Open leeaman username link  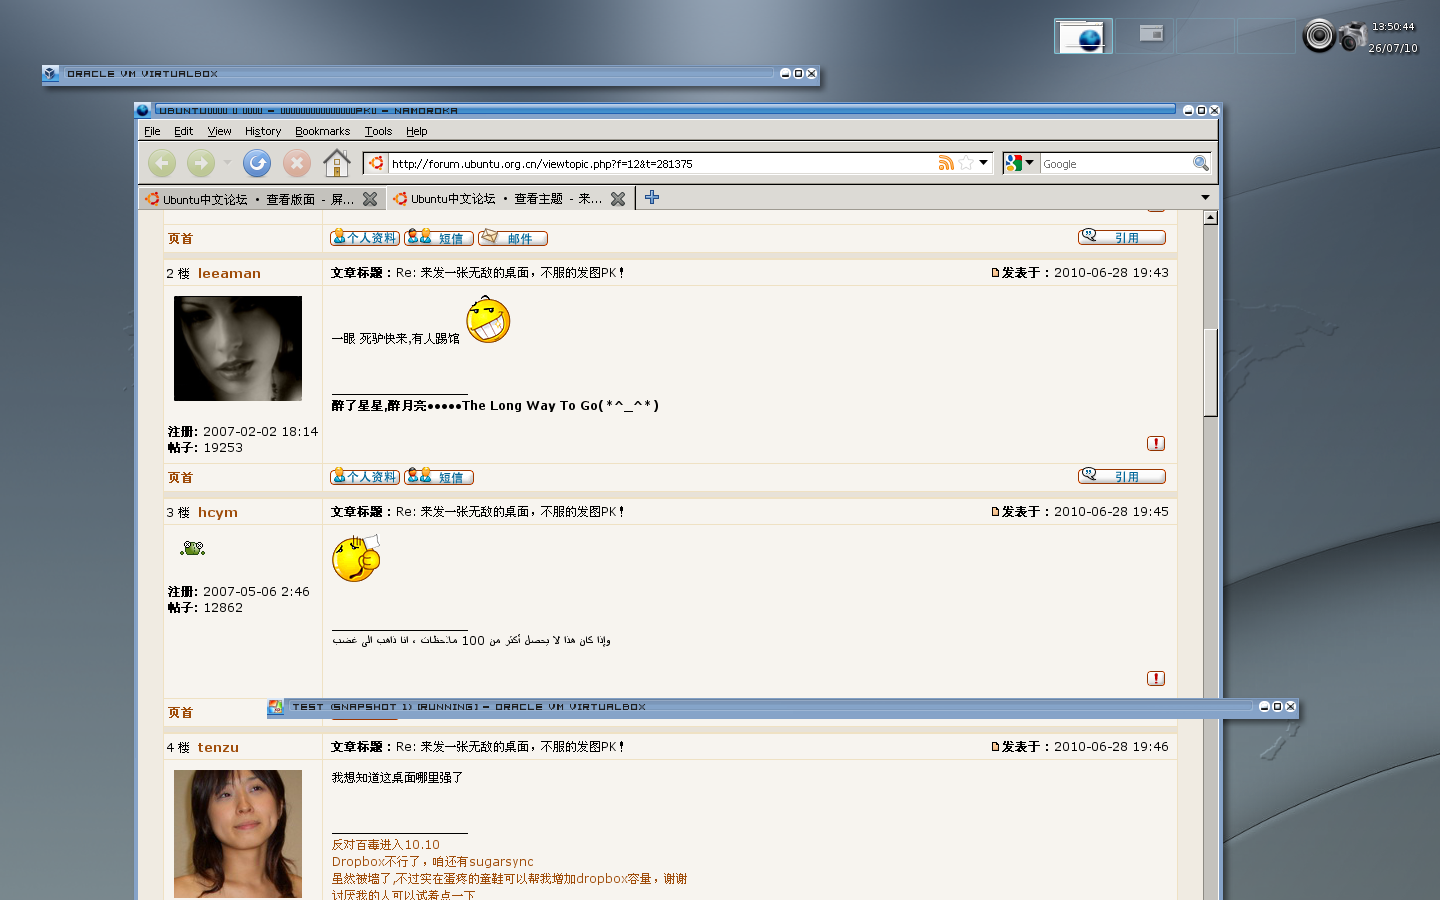coord(229,273)
